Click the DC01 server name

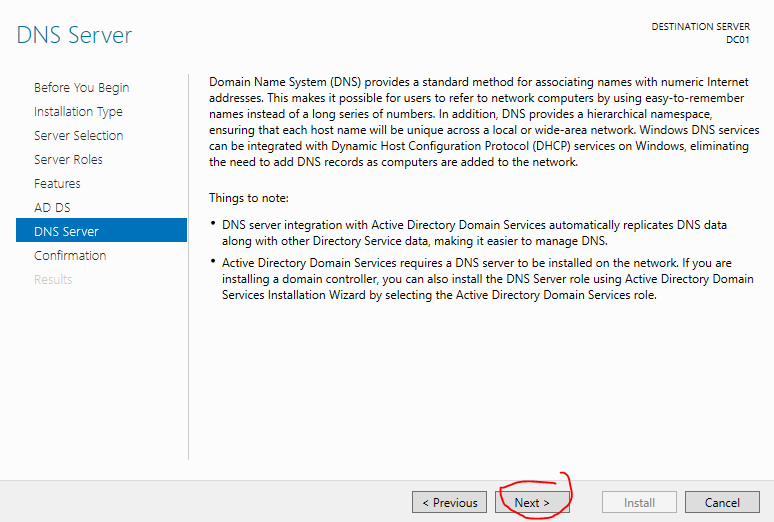(737, 40)
